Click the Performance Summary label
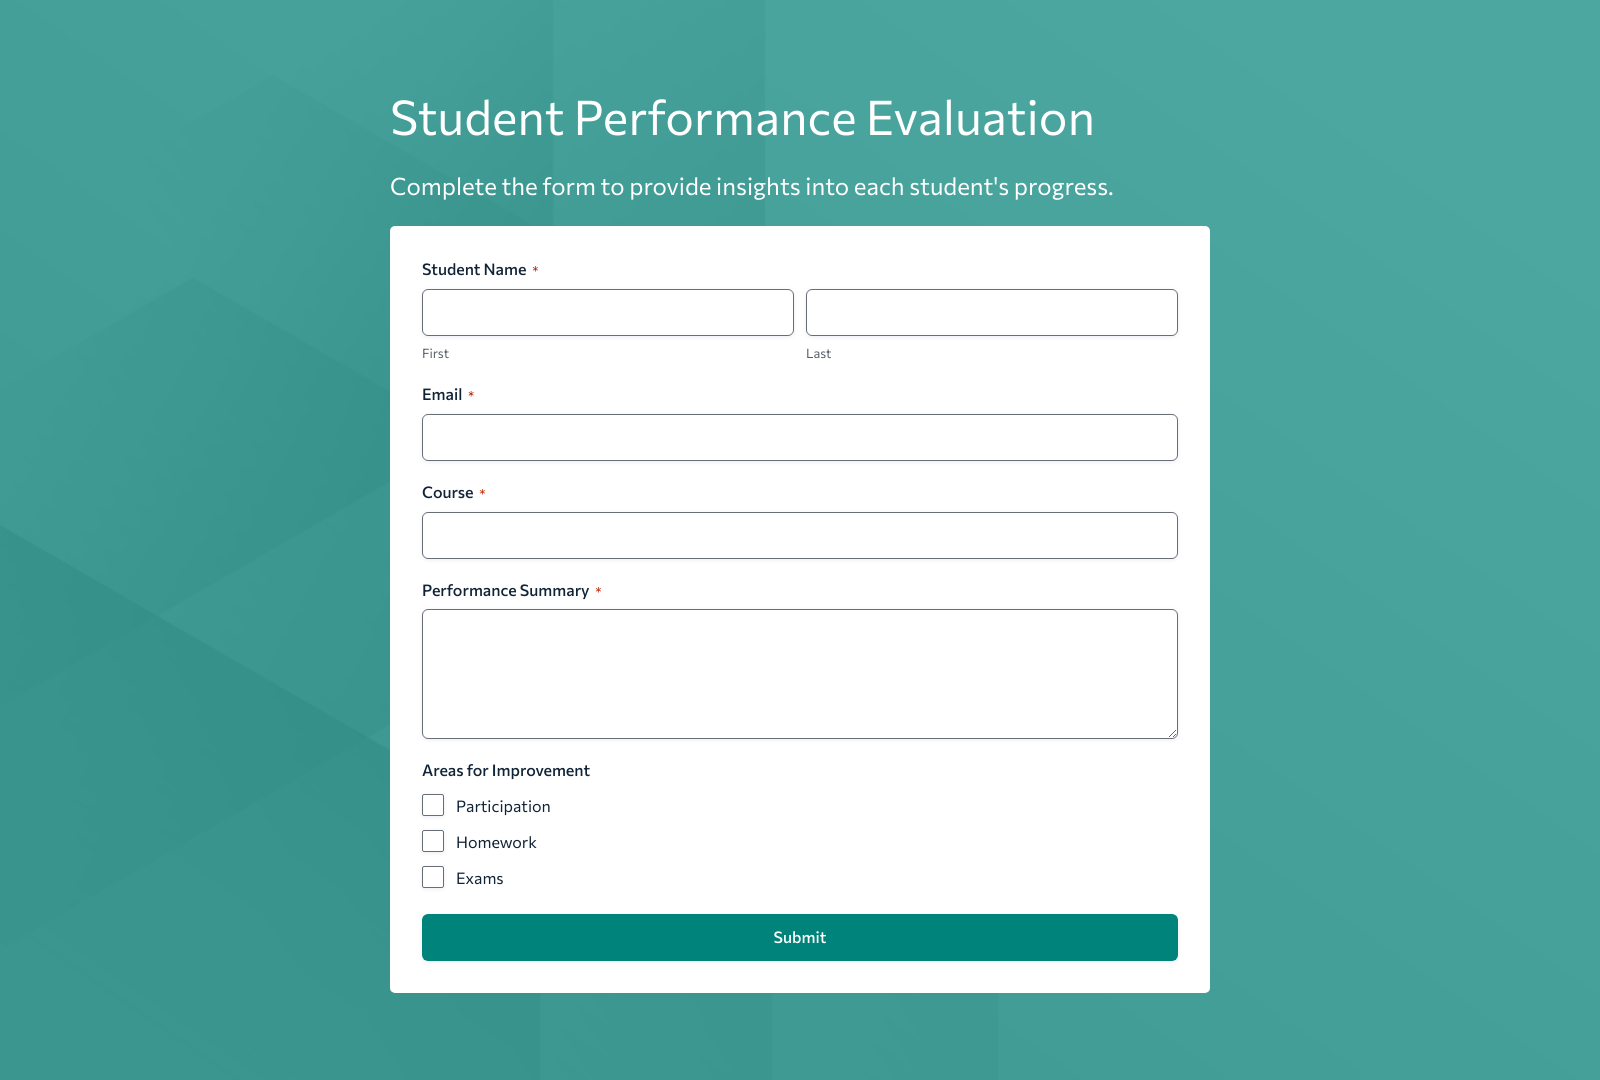Screen dimensions: 1600x1080 (x=507, y=590)
